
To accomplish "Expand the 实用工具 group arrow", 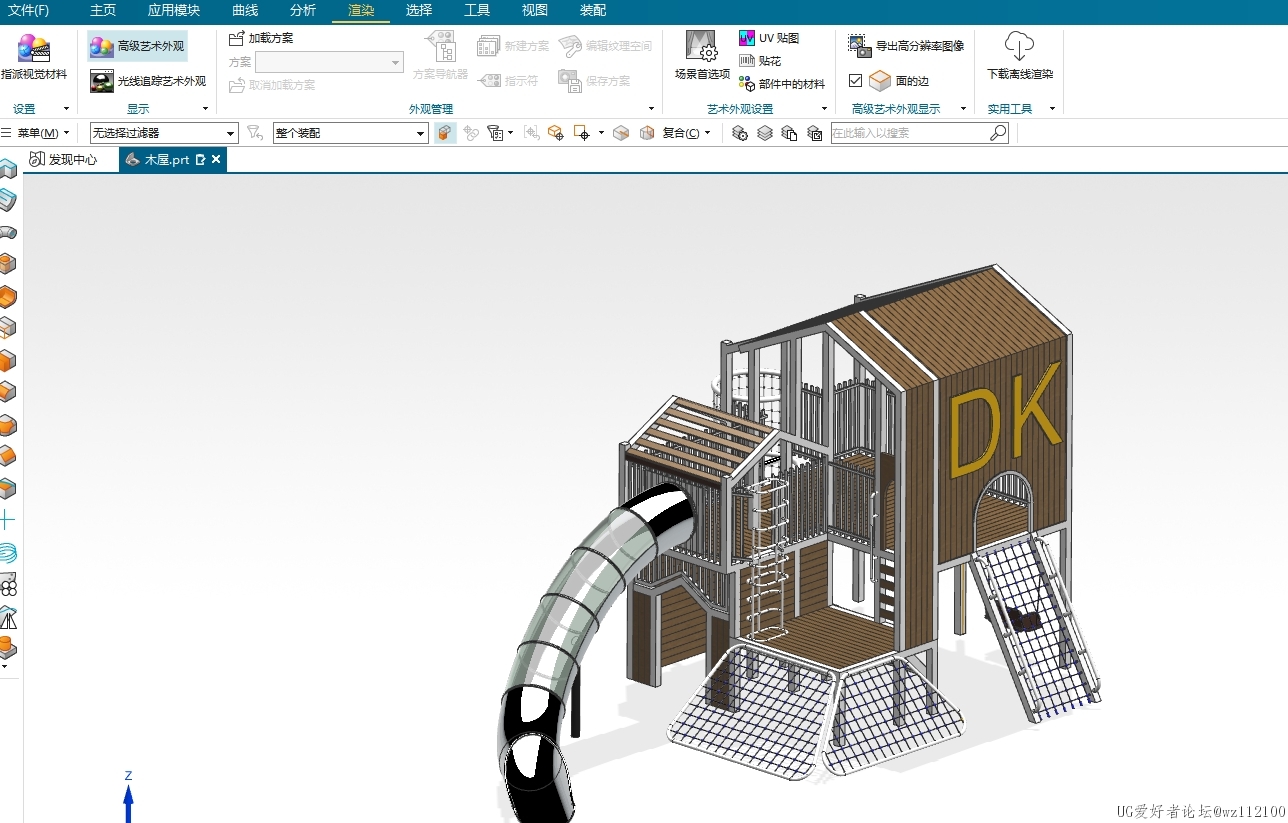I will coord(1053,109).
